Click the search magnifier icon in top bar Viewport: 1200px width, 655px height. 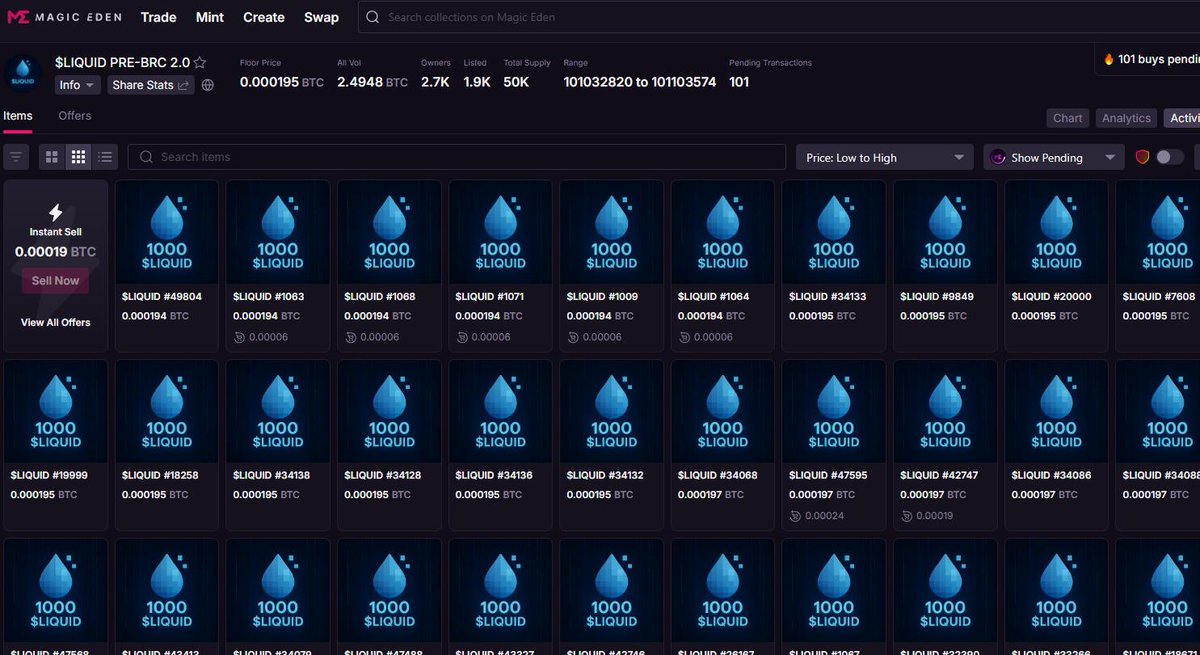373,17
